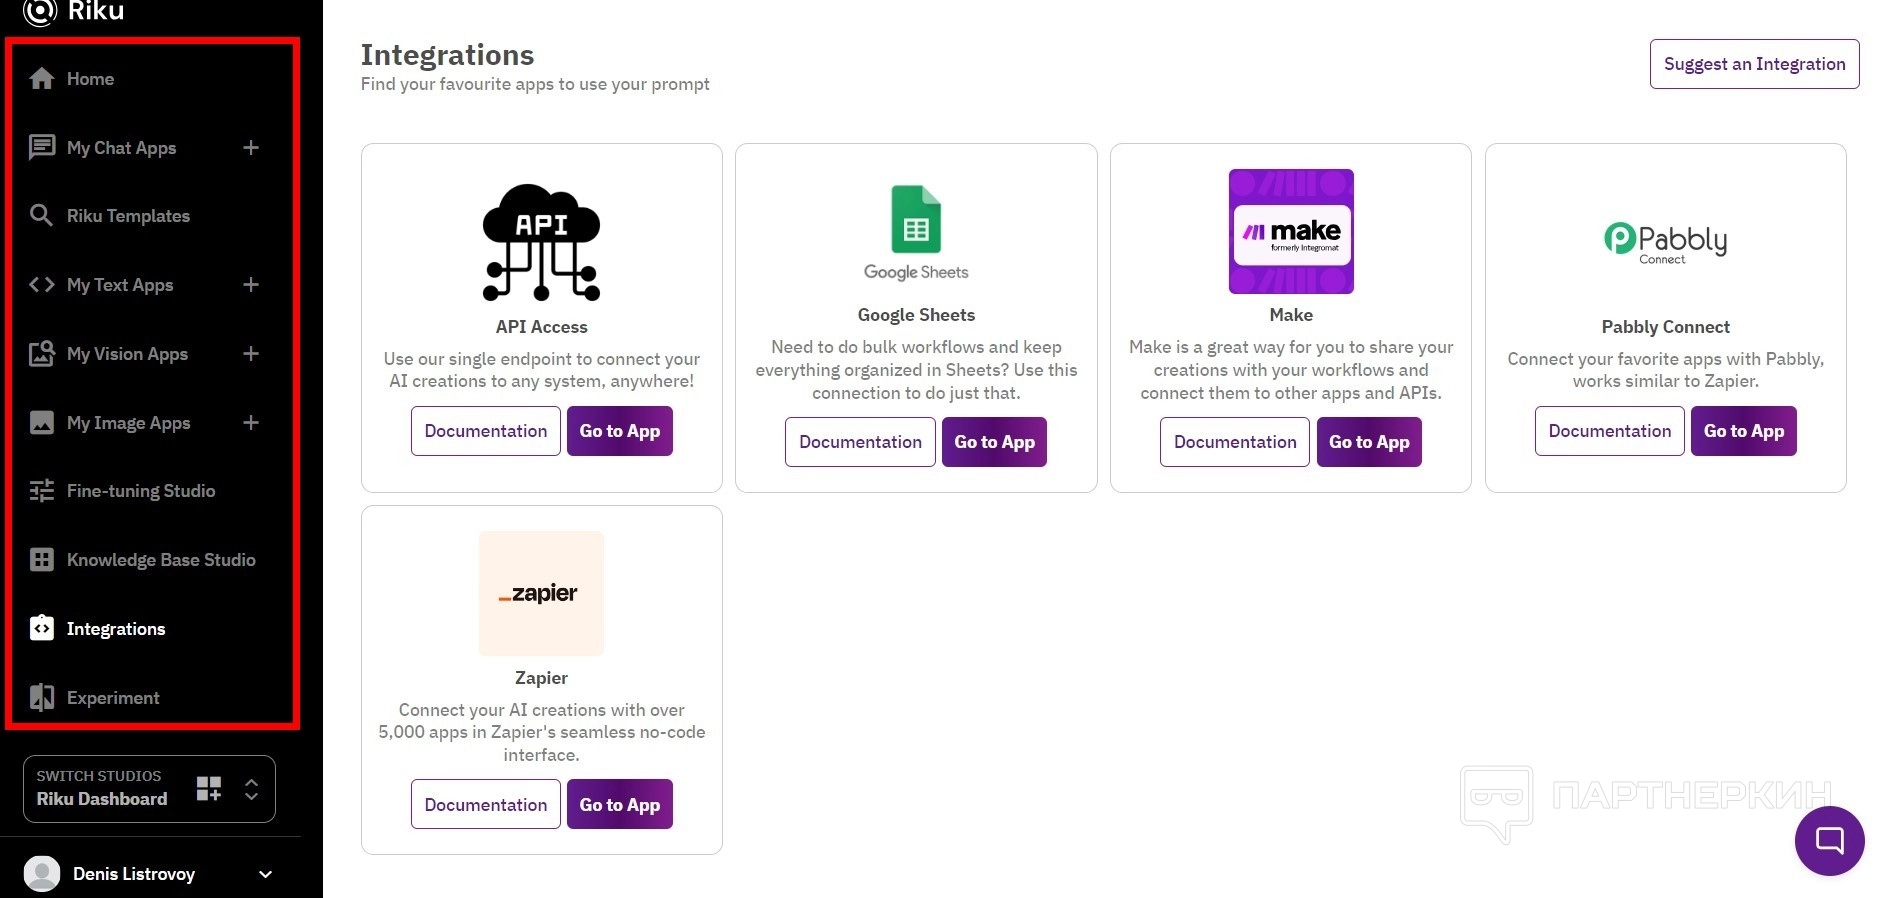This screenshot has width=1884, height=898.
Task: Create new image app via plus icon
Action: (x=251, y=423)
